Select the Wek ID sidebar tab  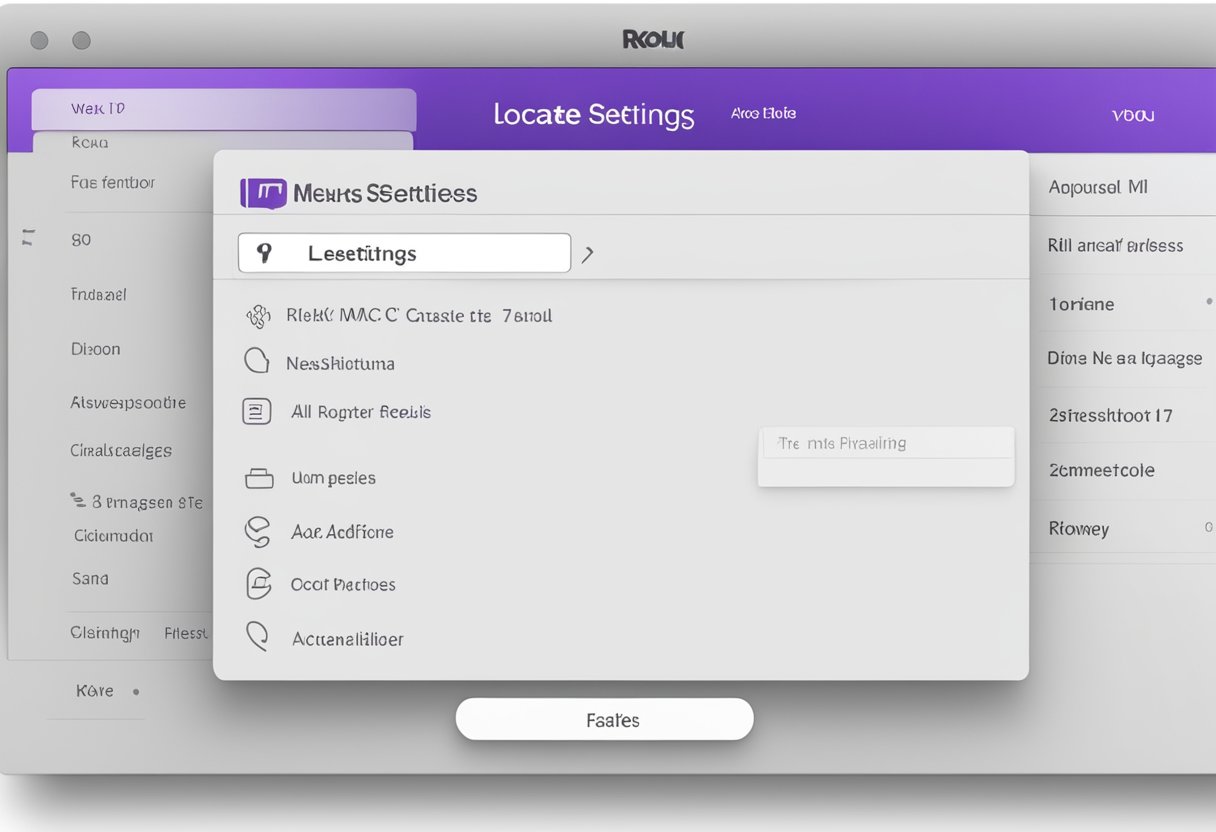[x=223, y=109]
